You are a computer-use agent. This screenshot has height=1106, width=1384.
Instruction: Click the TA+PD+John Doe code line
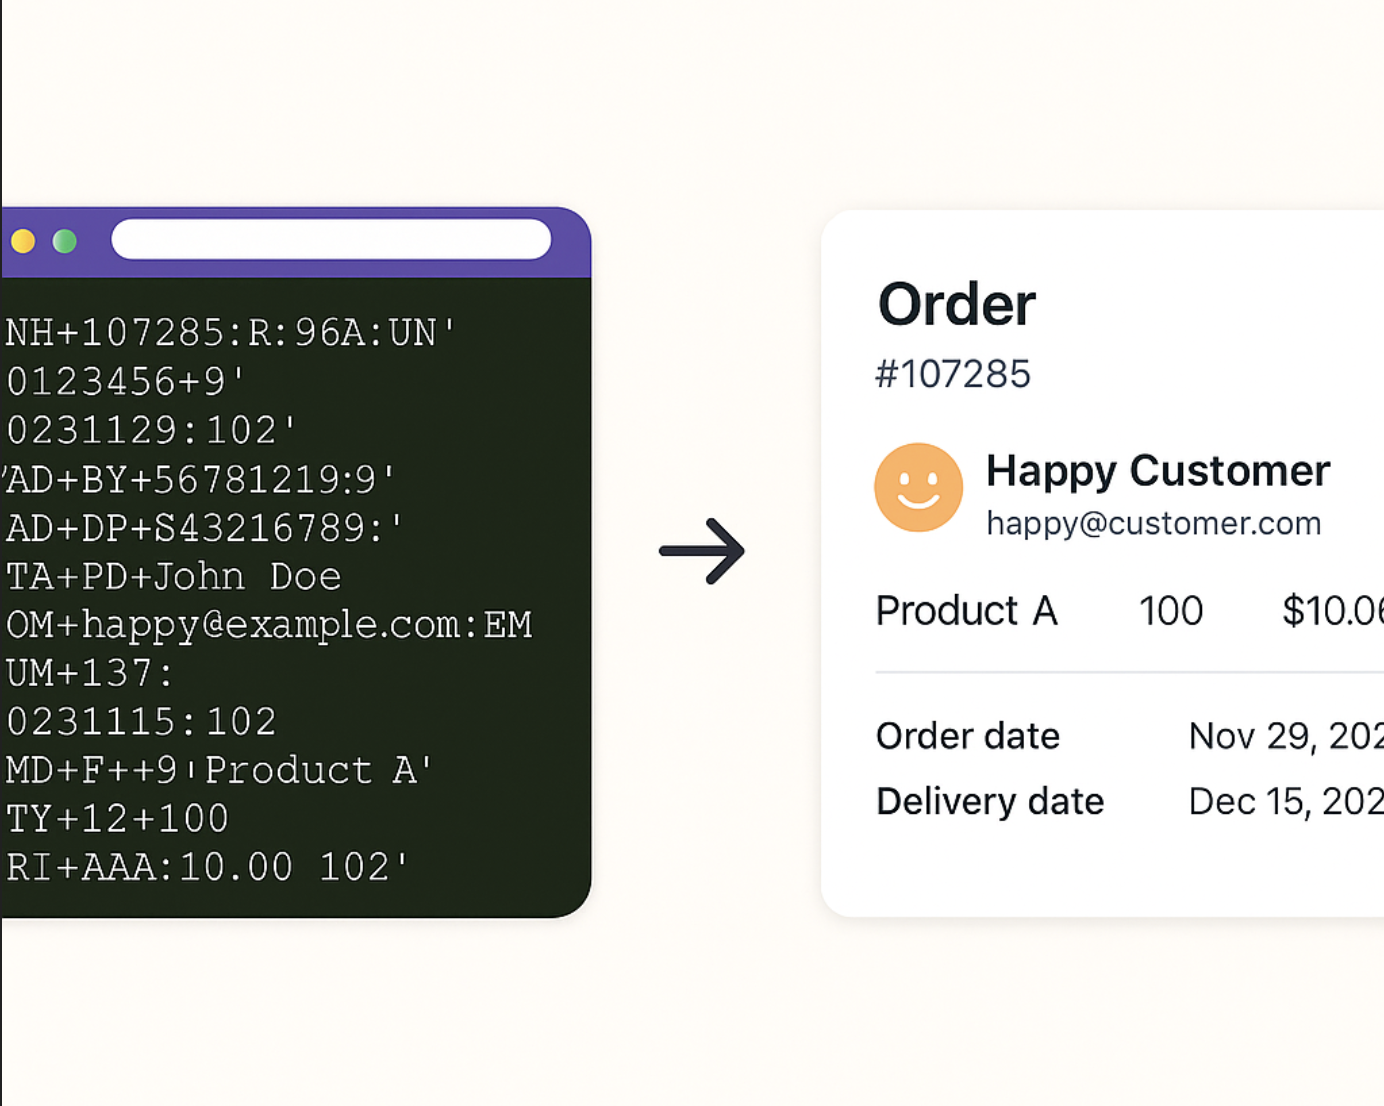(x=174, y=576)
